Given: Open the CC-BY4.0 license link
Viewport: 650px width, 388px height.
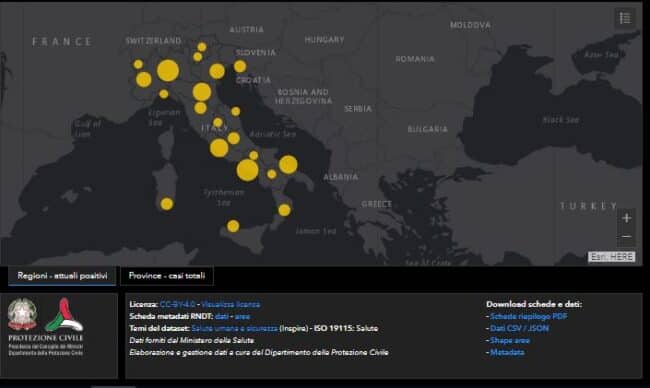Looking at the screenshot, I should 177,304.
